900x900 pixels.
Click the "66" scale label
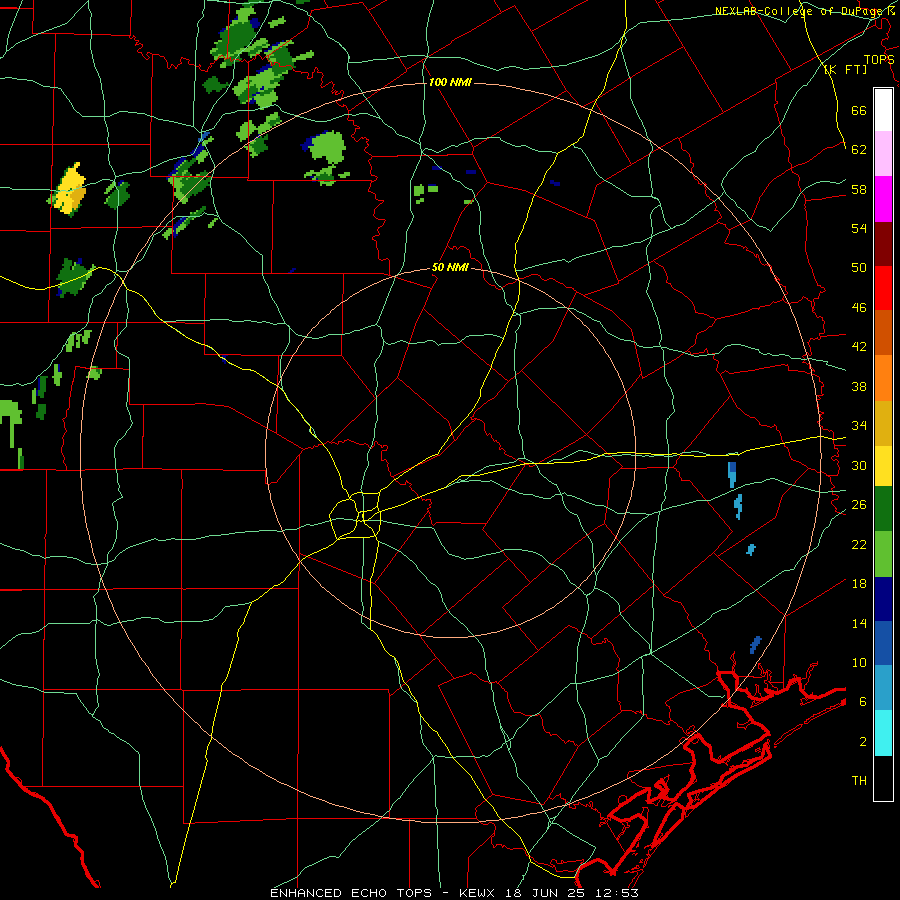pos(859,110)
